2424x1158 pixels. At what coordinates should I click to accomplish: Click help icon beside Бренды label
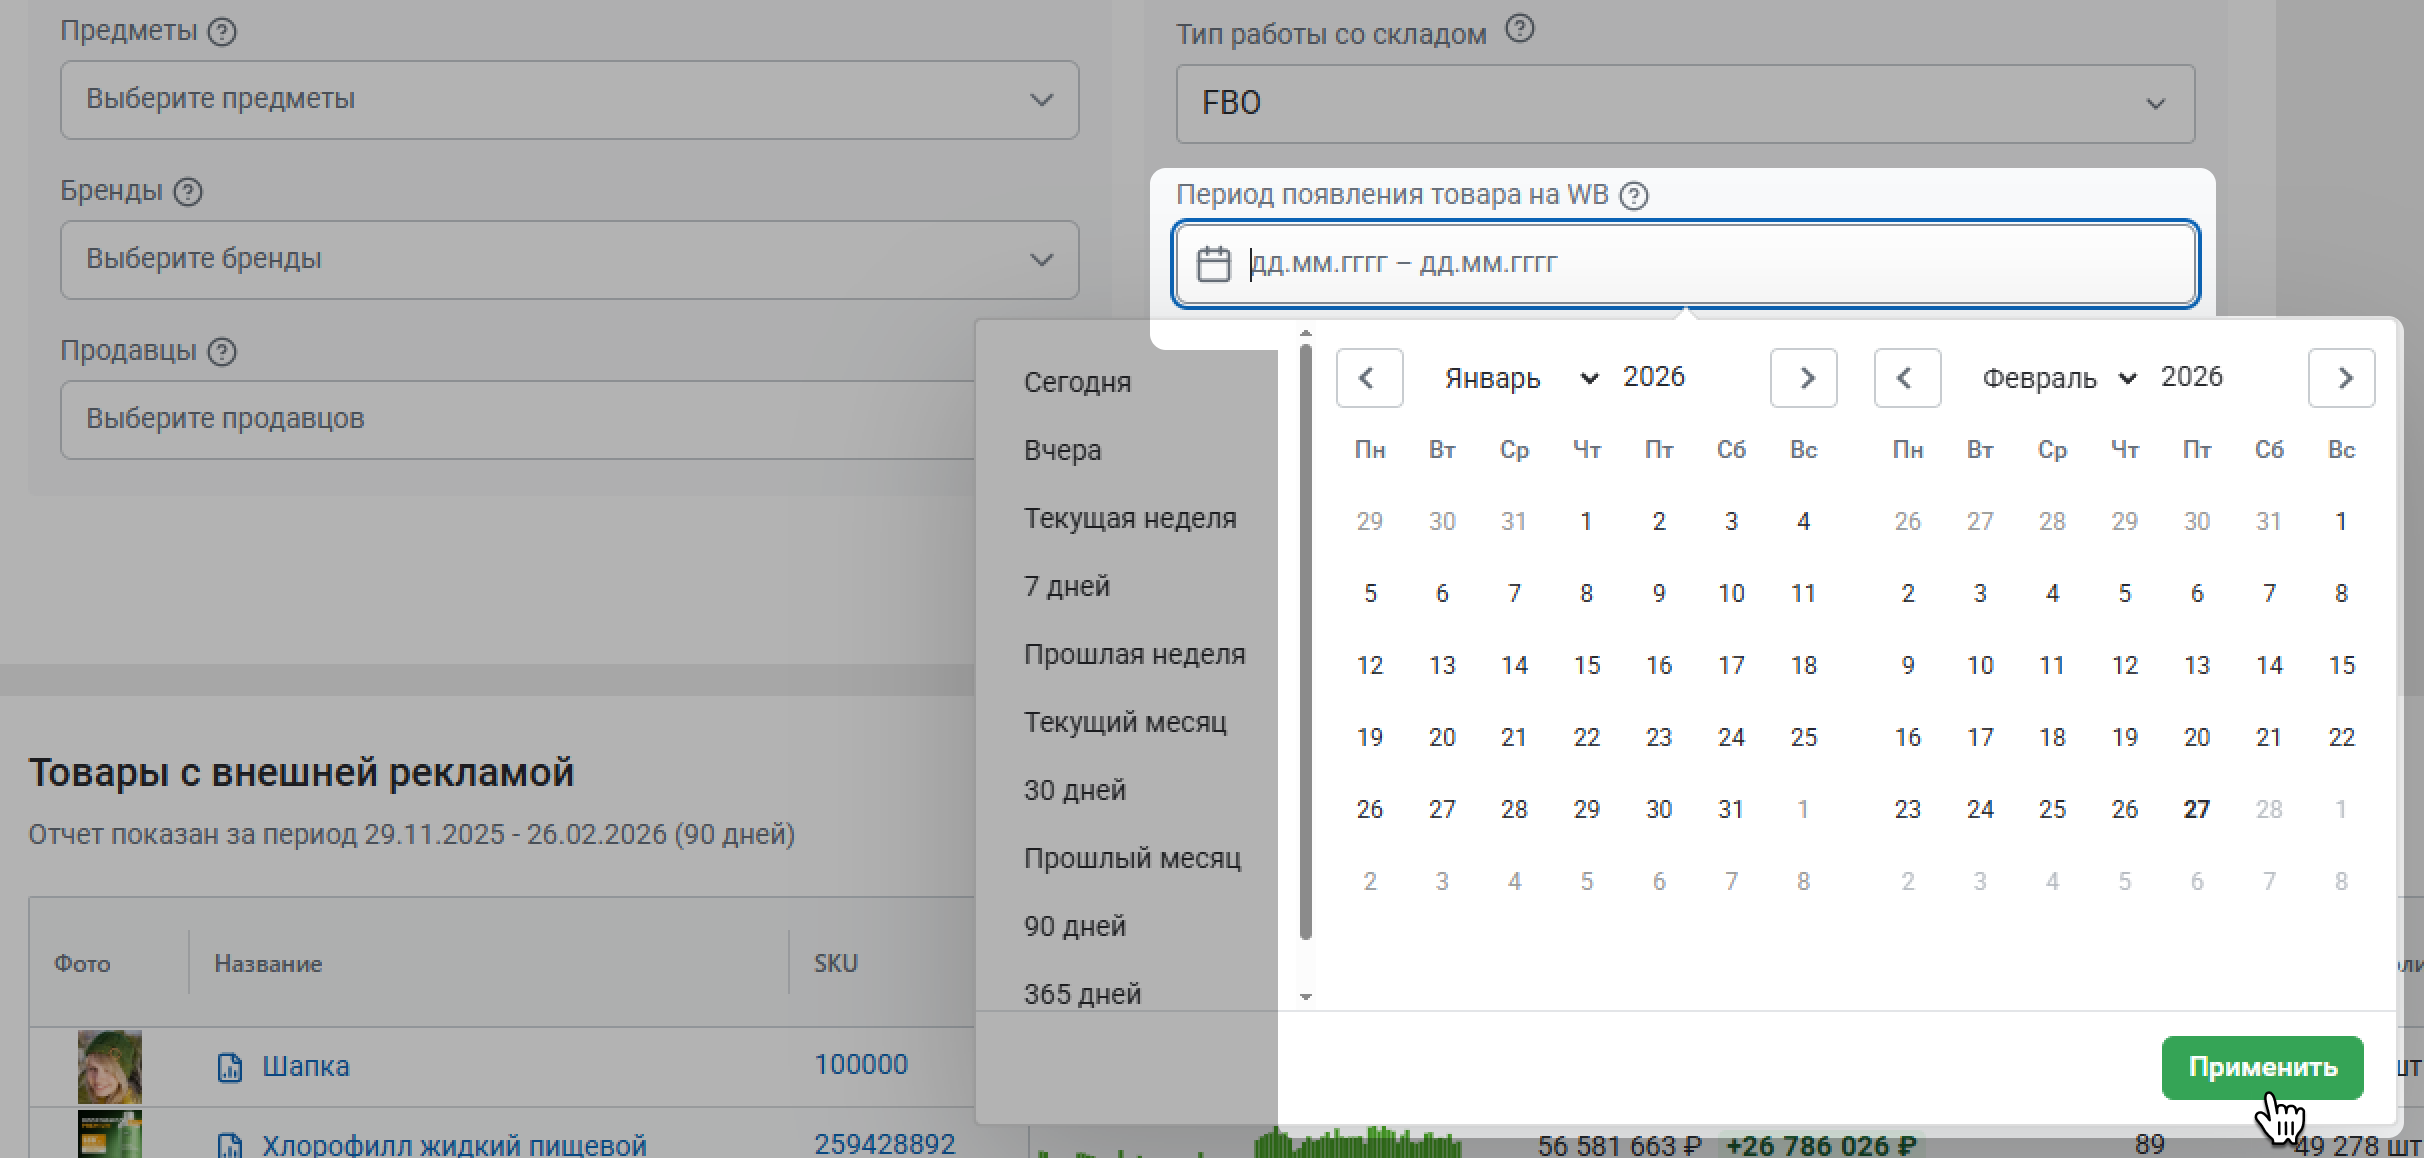click(x=188, y=192)
